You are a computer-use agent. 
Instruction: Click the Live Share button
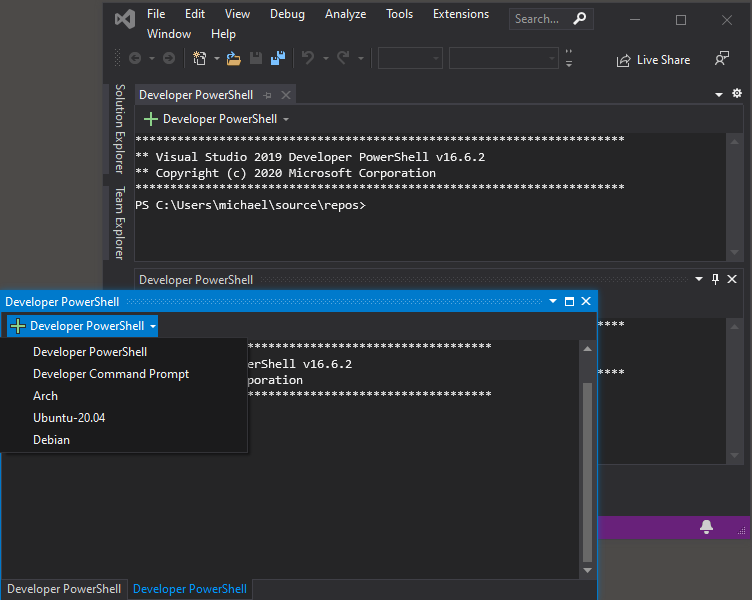[653, 60]
